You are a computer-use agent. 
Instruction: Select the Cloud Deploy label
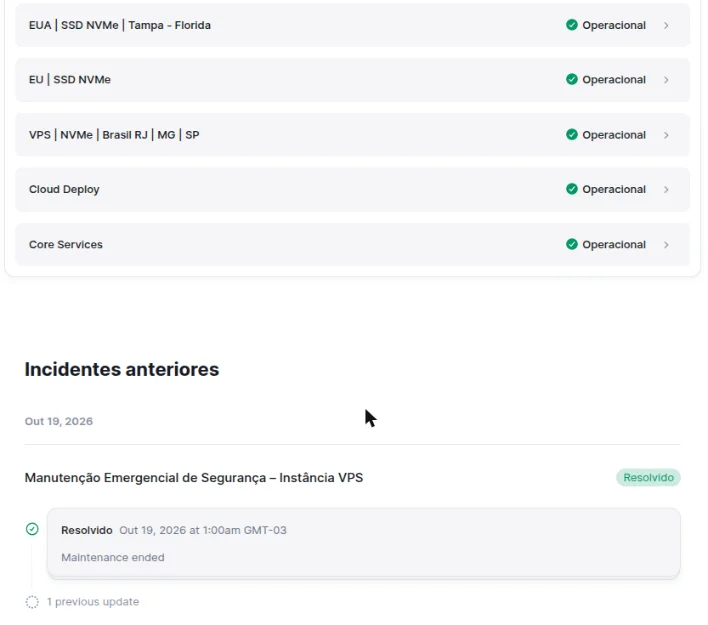tap(64, 189)
